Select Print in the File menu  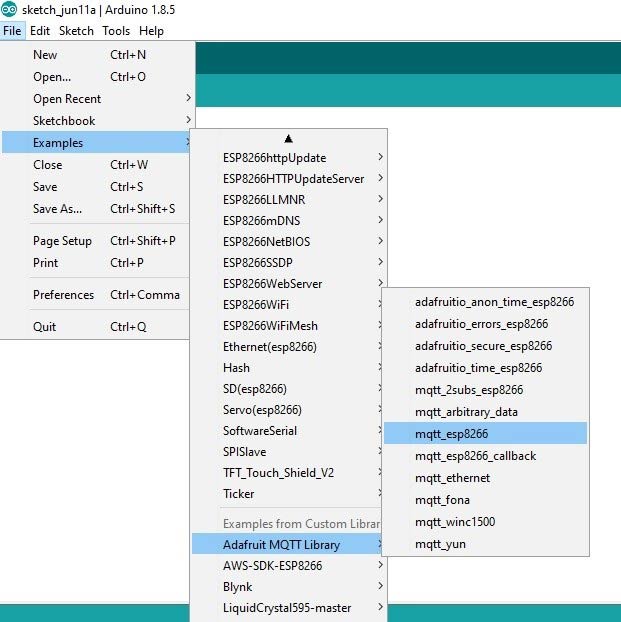[x=95, y=263]
